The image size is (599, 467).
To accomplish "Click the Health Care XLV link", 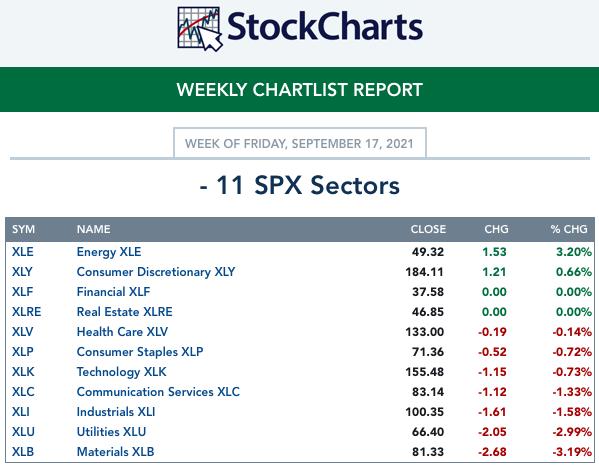I will [x=122, y=332].
